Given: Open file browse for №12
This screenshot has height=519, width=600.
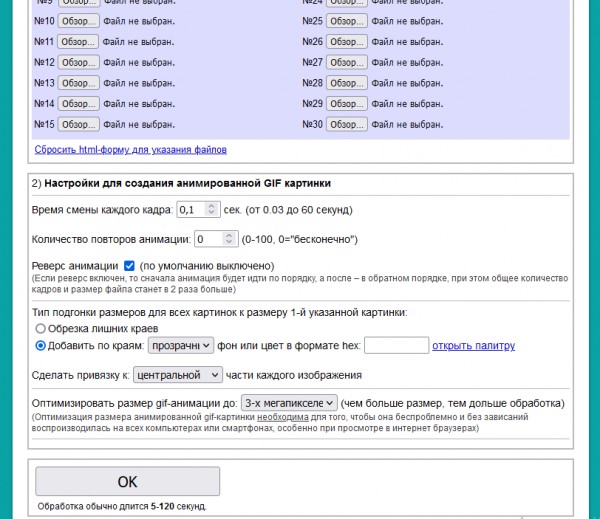Looking at the screenshot, I should [78, 62].
